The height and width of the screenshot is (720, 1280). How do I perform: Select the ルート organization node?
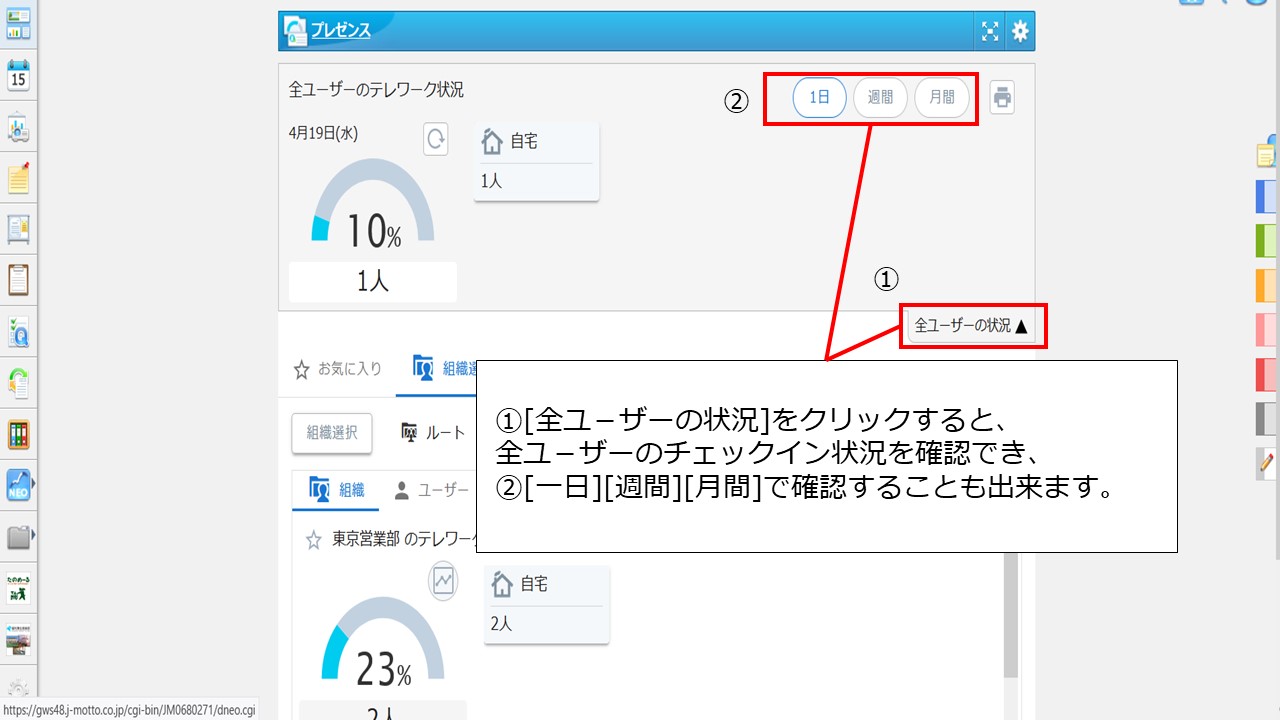(434, 432)
